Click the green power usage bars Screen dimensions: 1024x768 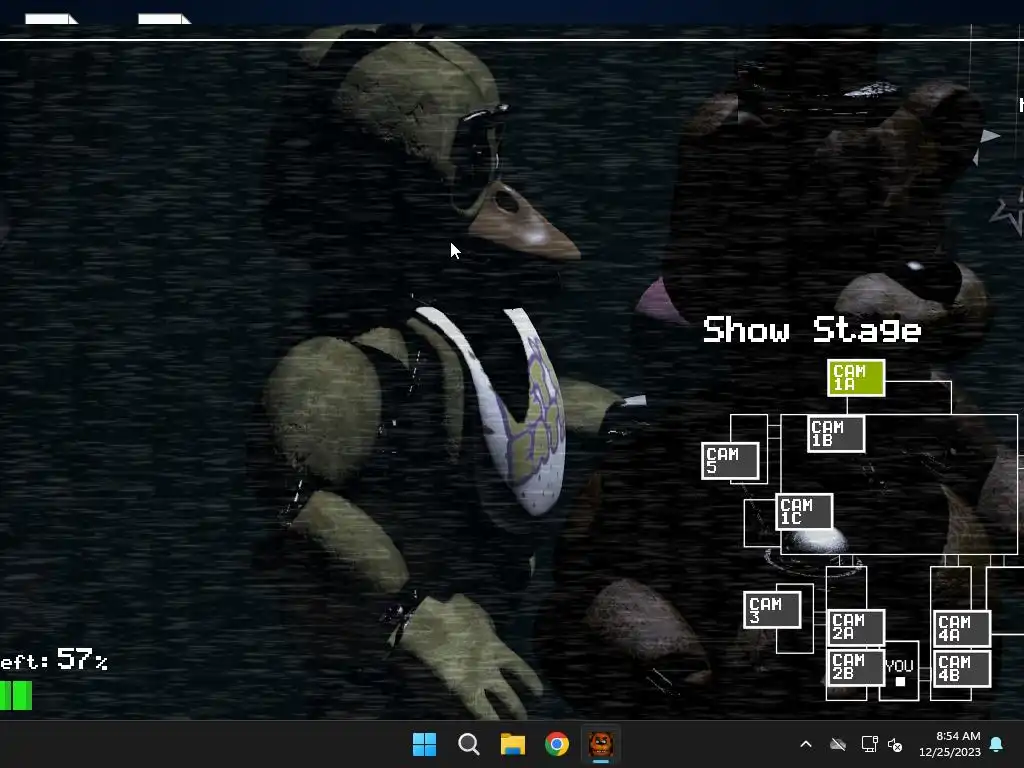[x=16, y=696]
